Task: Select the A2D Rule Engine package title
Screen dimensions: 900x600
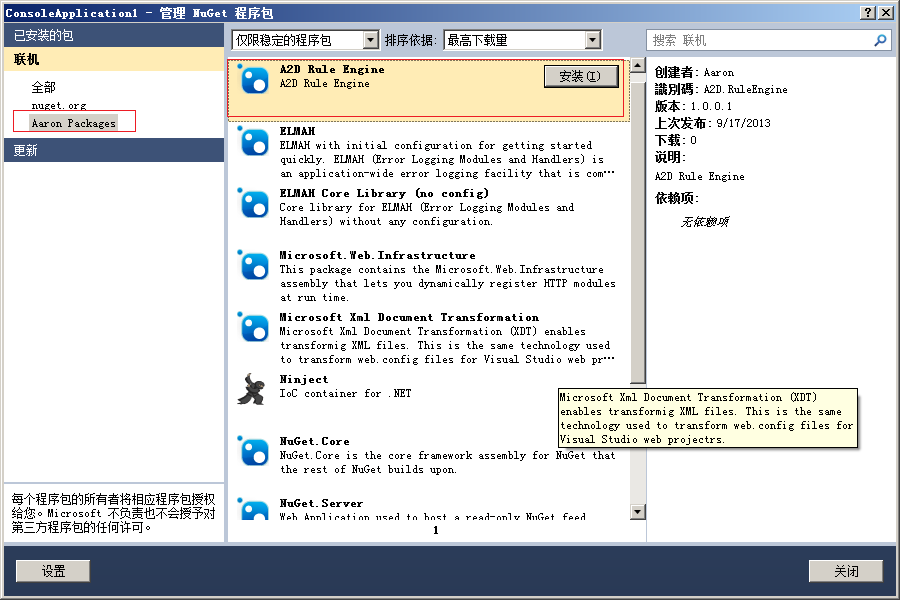Action: pos(332,69)
